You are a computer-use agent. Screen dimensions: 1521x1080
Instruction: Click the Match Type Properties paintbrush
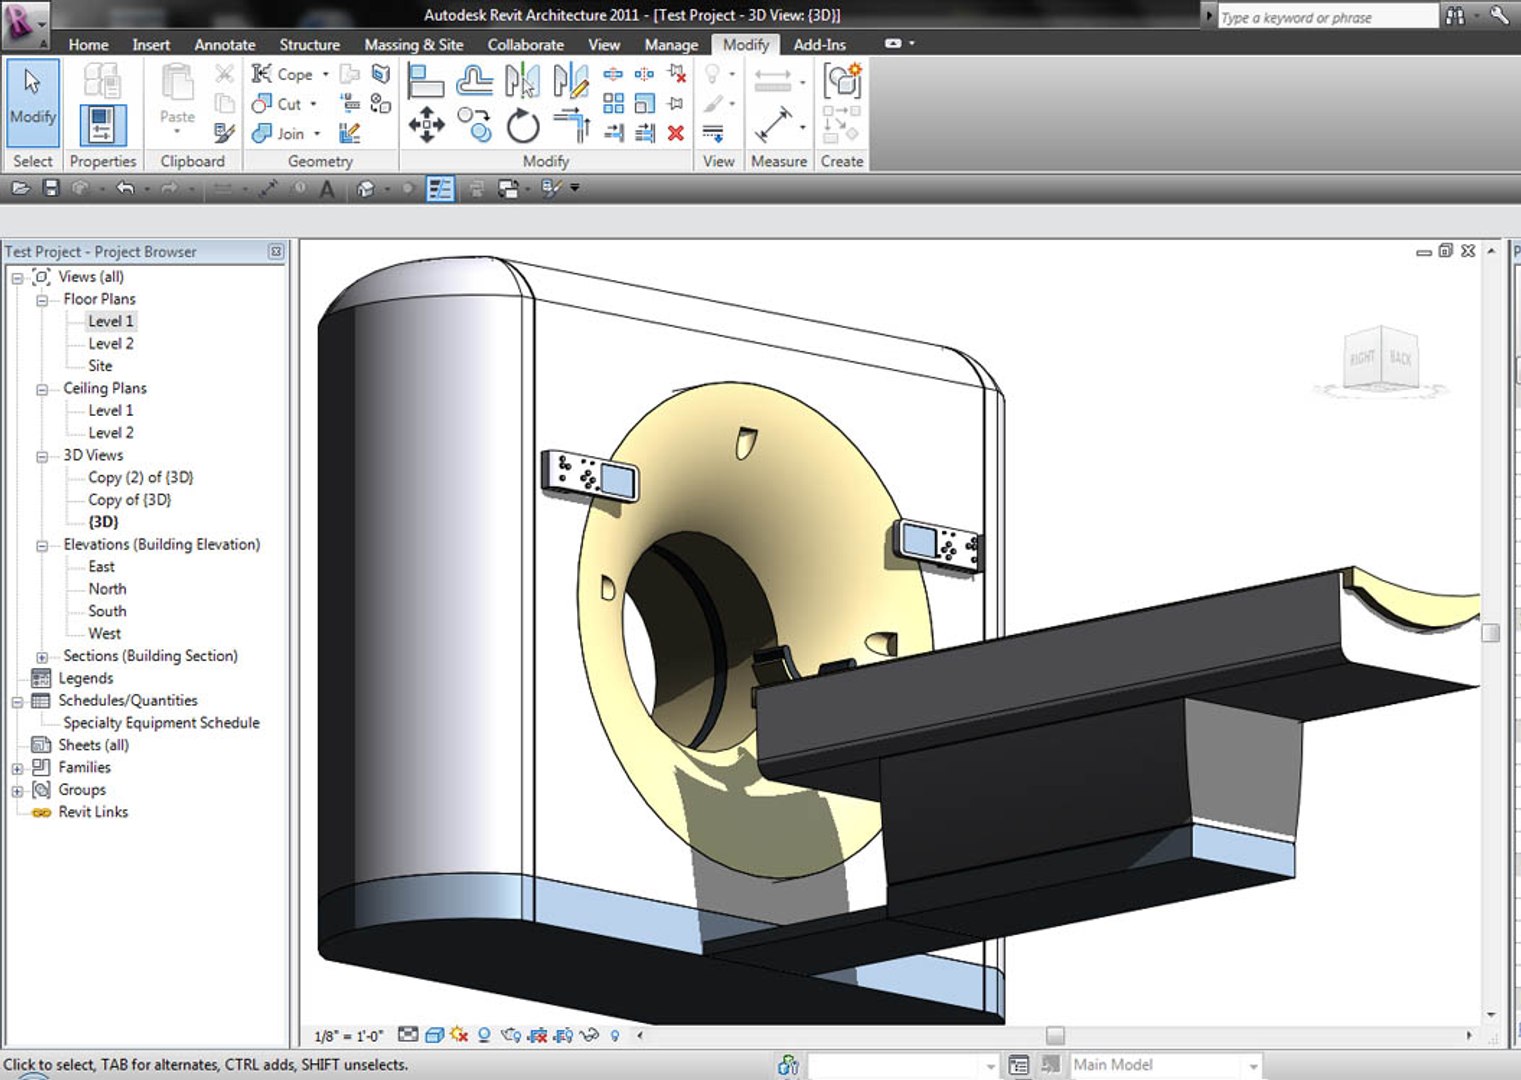(x=224, y=133)
